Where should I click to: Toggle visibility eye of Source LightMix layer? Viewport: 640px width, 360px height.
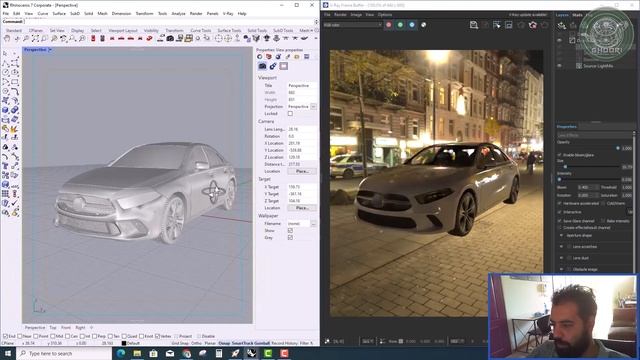560,66
